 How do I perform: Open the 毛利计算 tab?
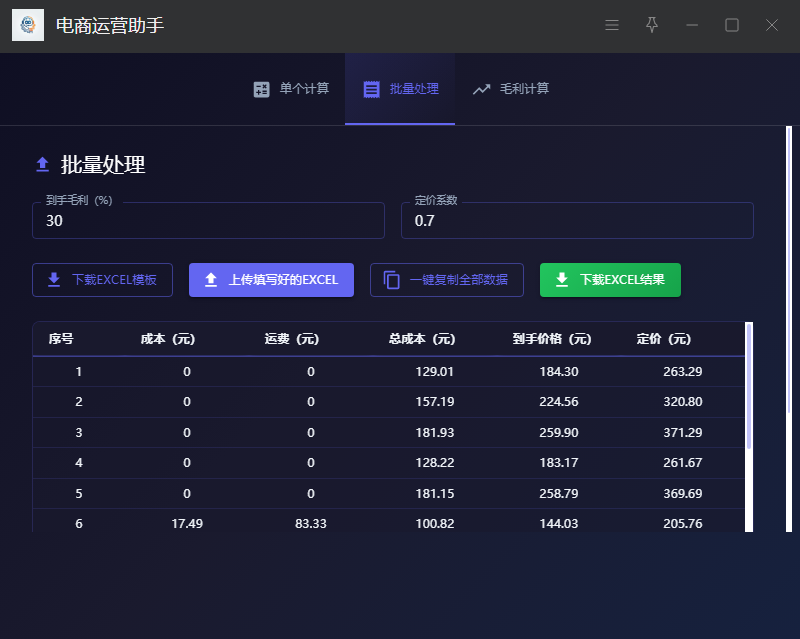511,89
